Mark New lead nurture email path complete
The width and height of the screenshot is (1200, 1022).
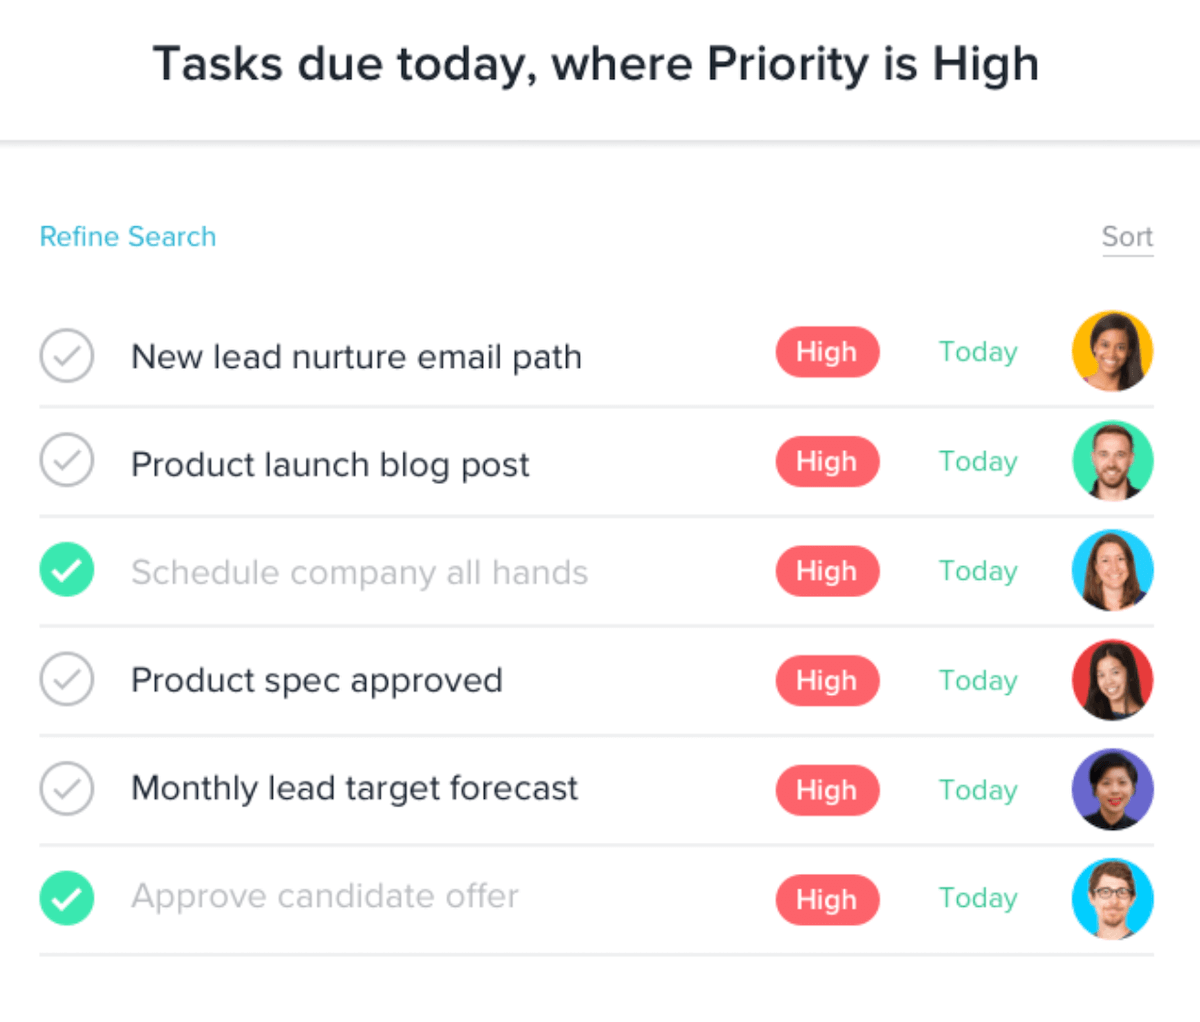tap(67, 356)
